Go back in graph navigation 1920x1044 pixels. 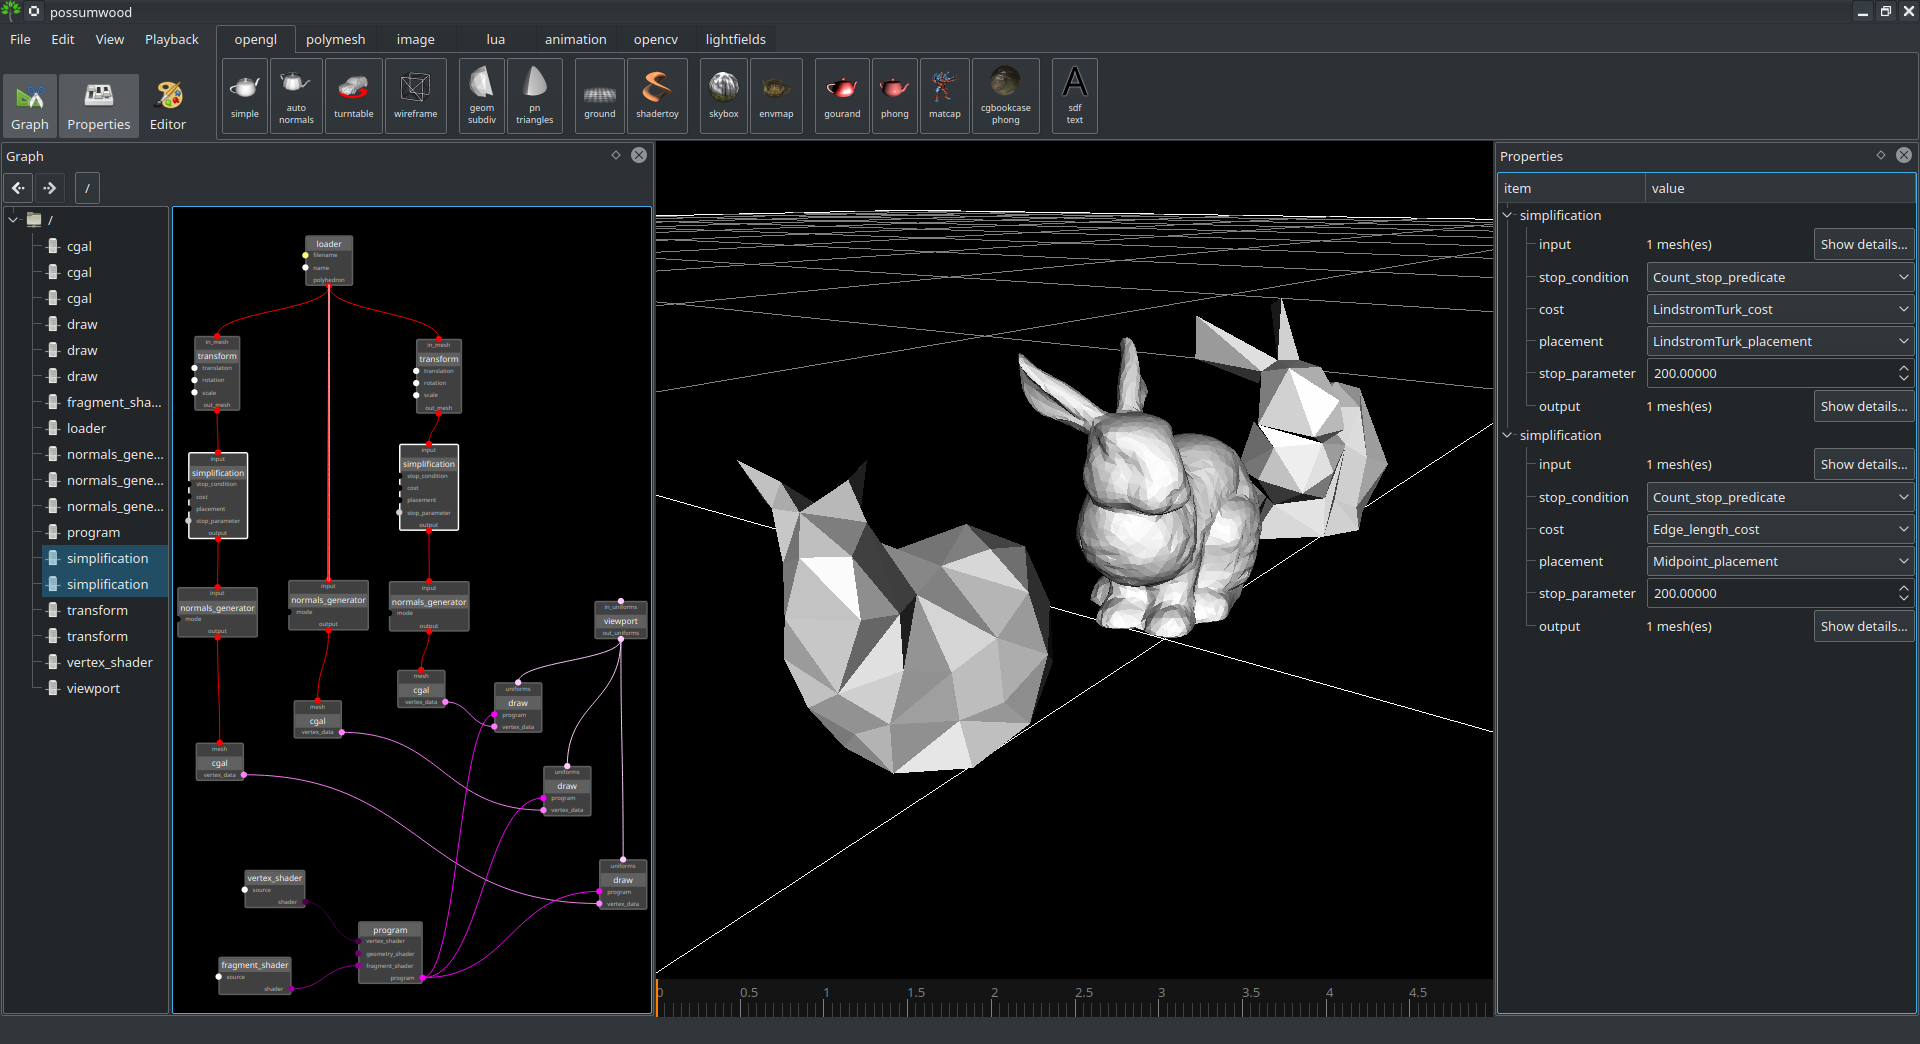point(19,188)
